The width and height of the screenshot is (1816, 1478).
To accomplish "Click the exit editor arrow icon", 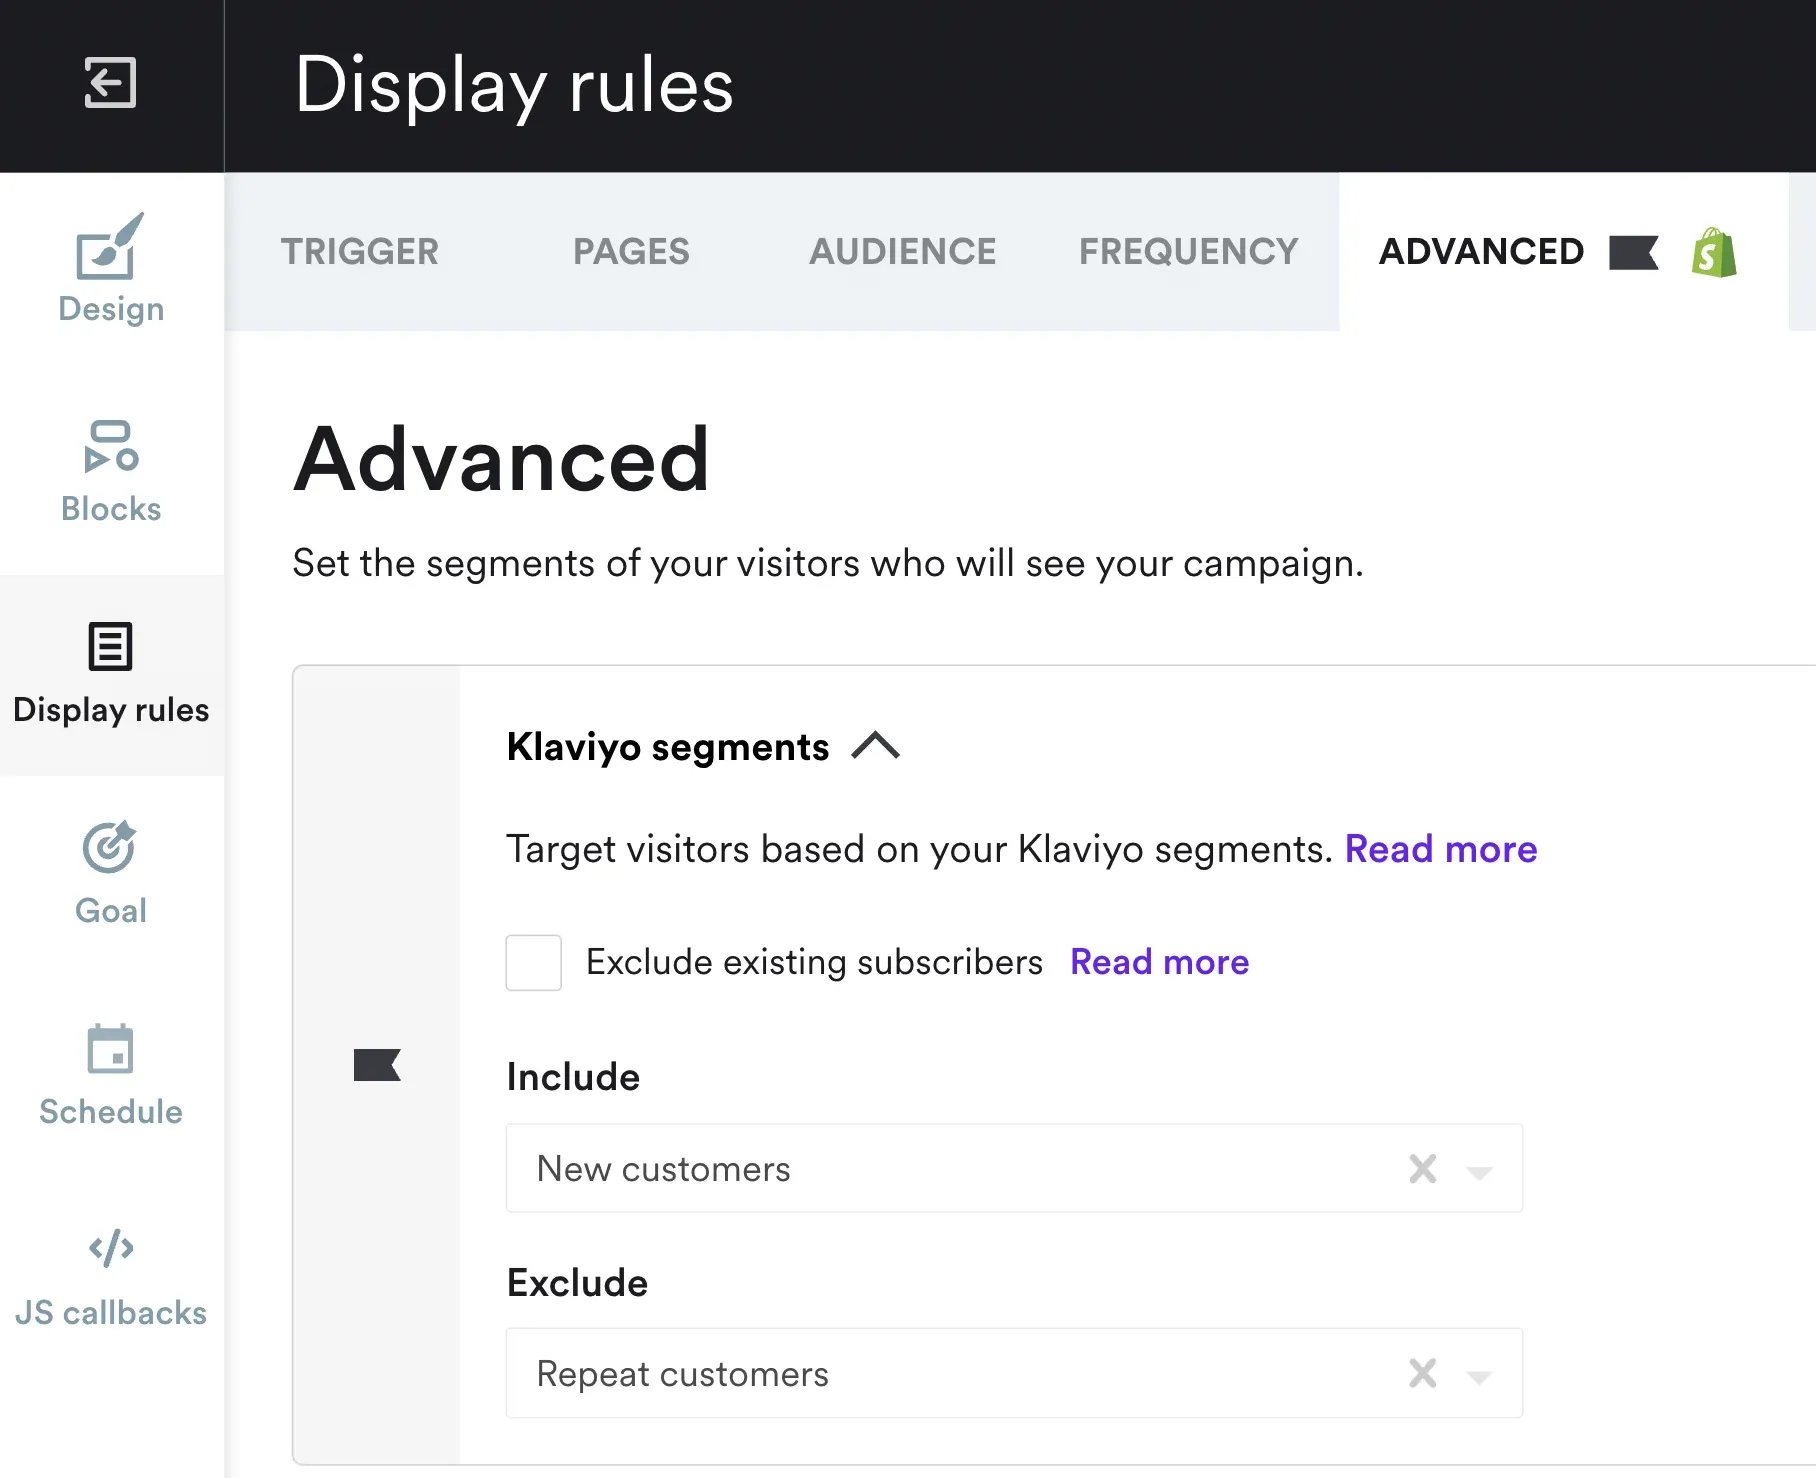I will coord(110,83).
